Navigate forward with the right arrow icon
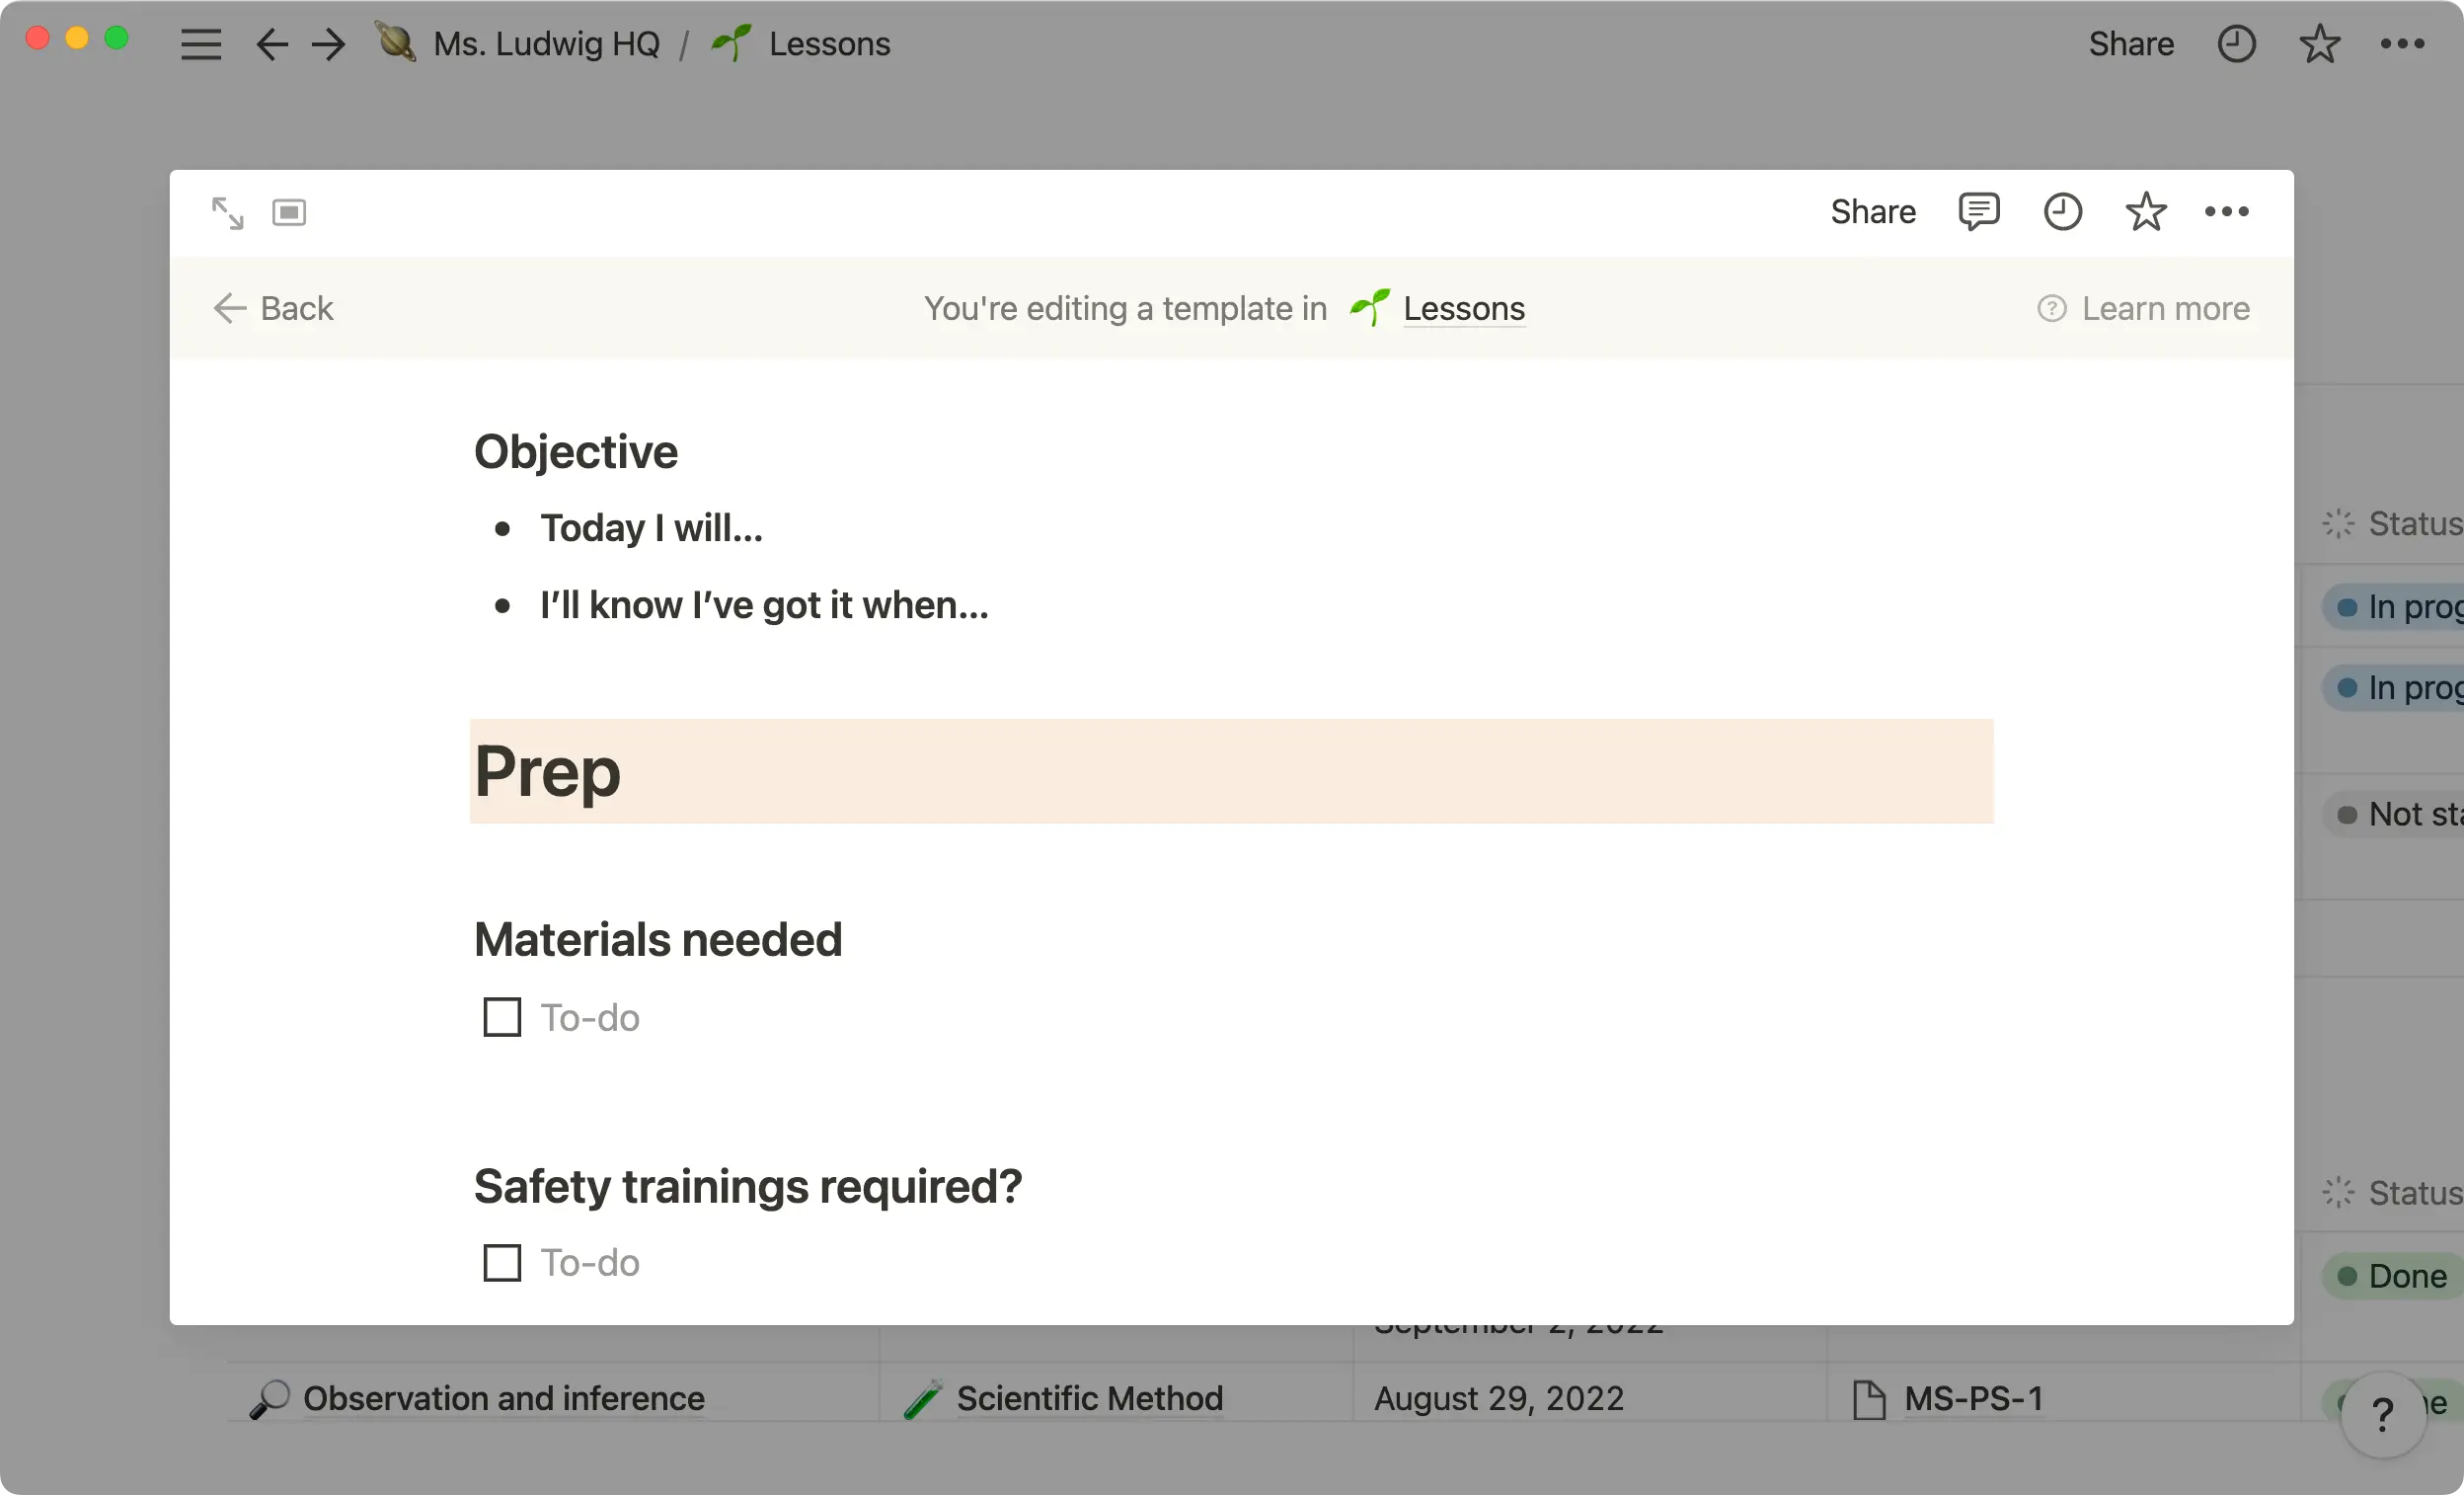The image size is (2464, 1495). pyautogui.click(x=328, y=44)
